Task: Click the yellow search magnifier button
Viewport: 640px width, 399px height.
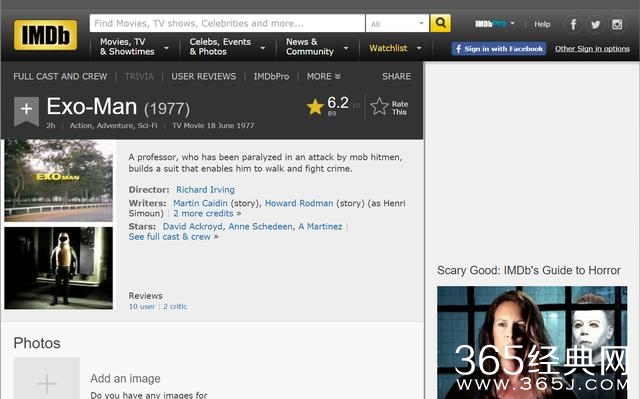Action: [440, 23]
